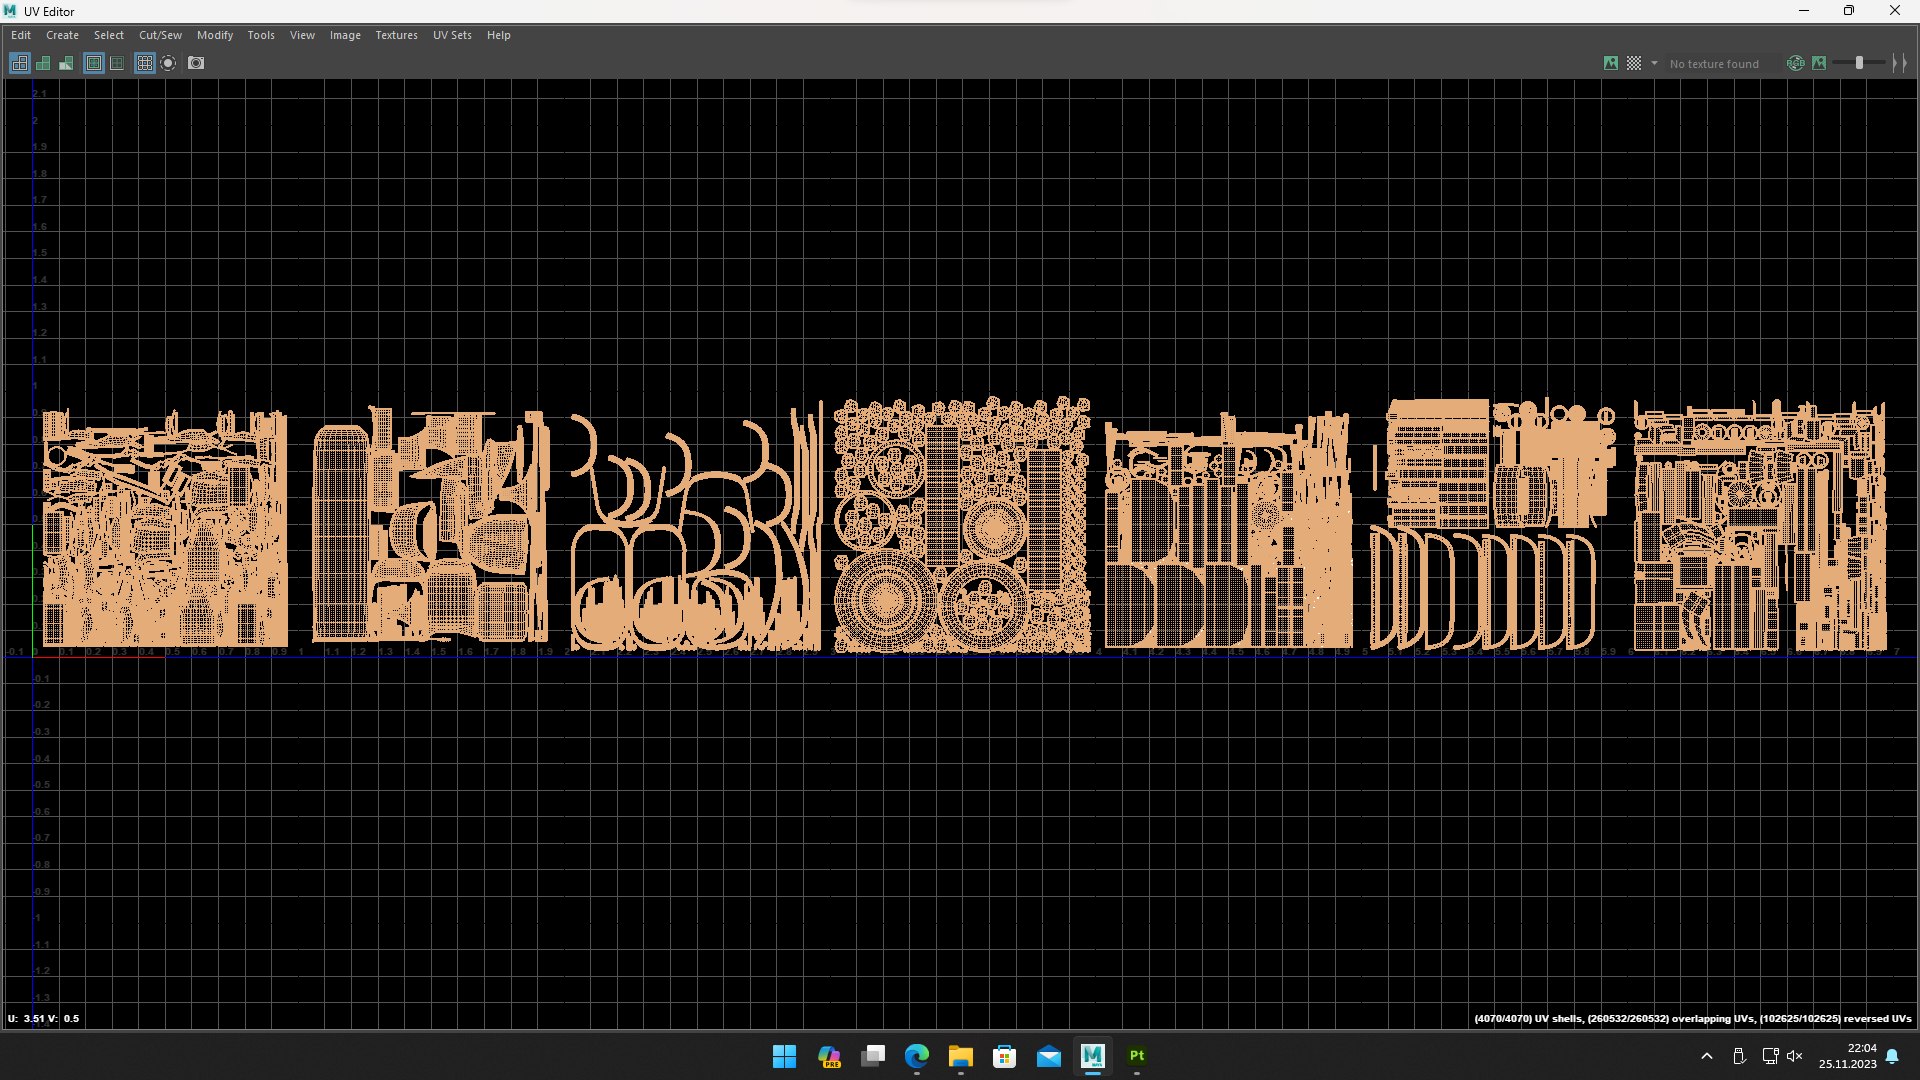Click the isolate select dashed-circle icon

(x=168, y=63)
